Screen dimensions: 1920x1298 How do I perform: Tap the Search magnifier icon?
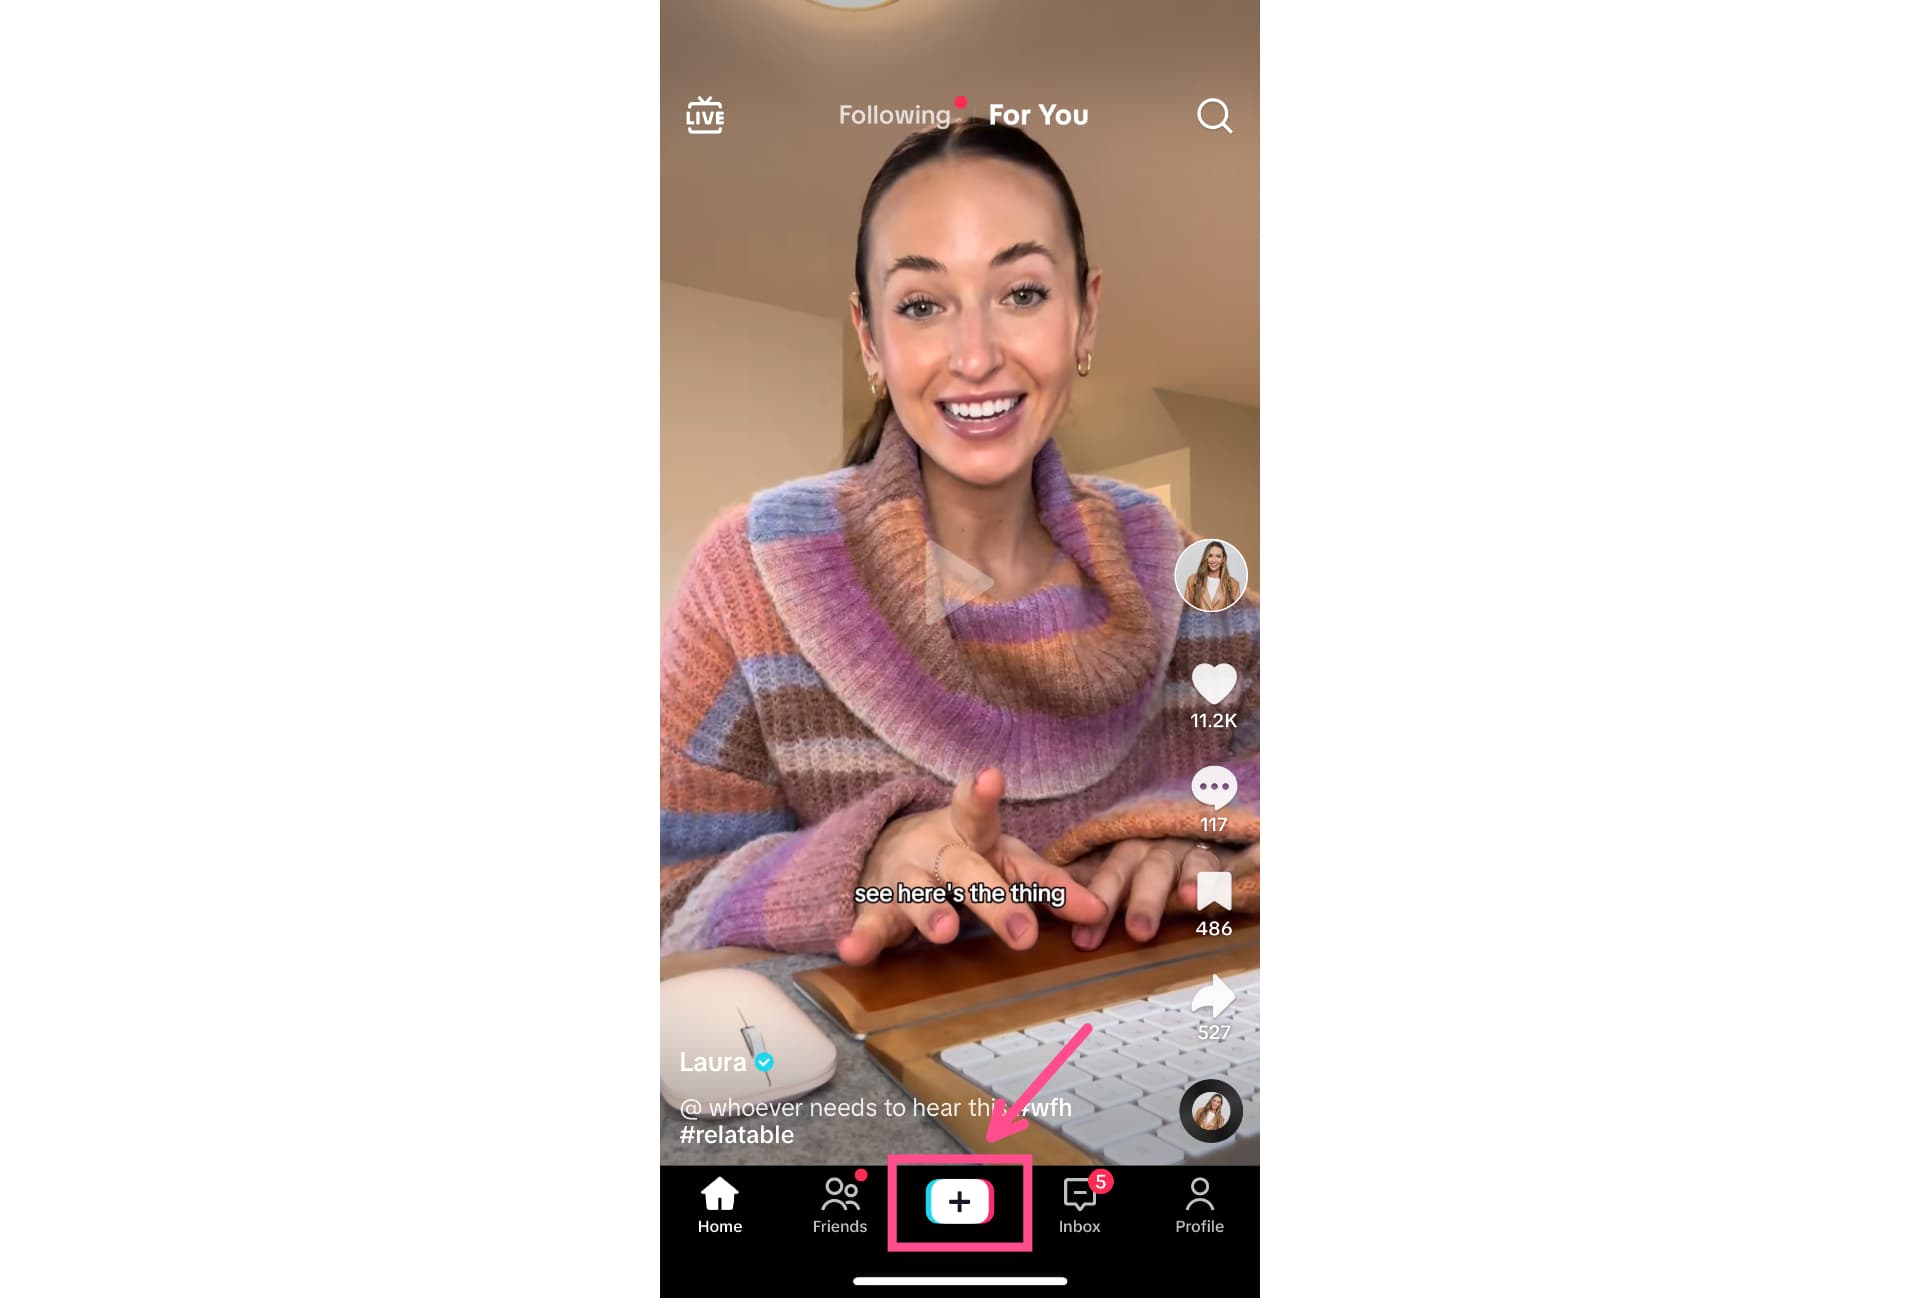pos(1215,114)
